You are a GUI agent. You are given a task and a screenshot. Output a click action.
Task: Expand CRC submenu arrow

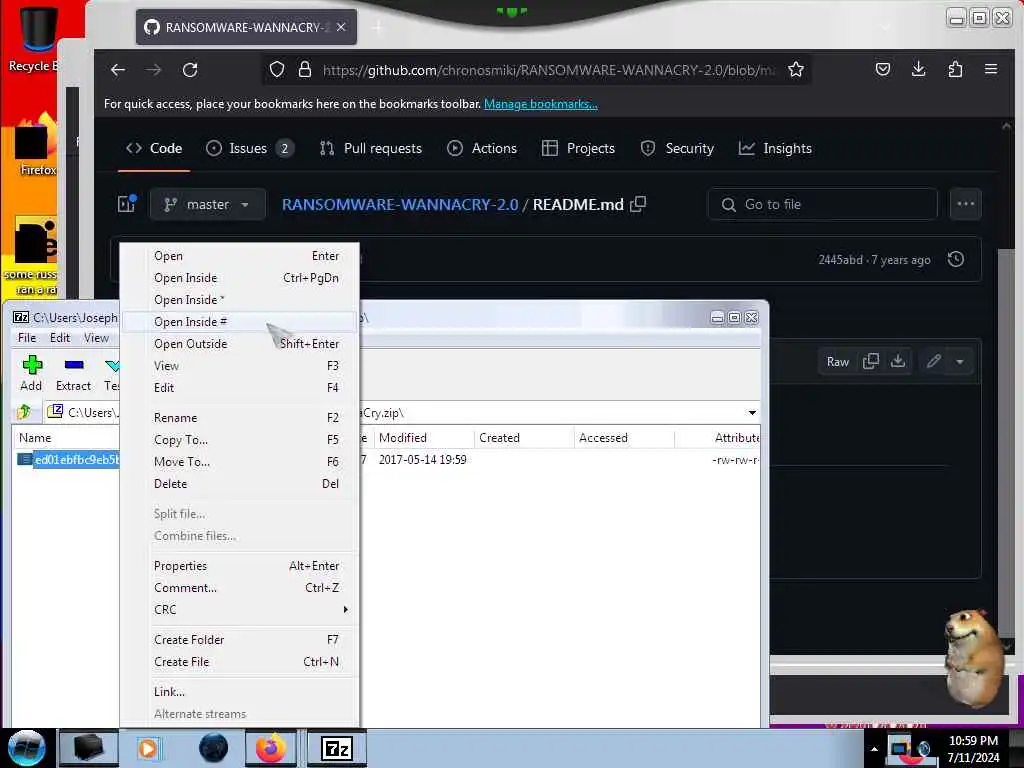pos(345,609)
